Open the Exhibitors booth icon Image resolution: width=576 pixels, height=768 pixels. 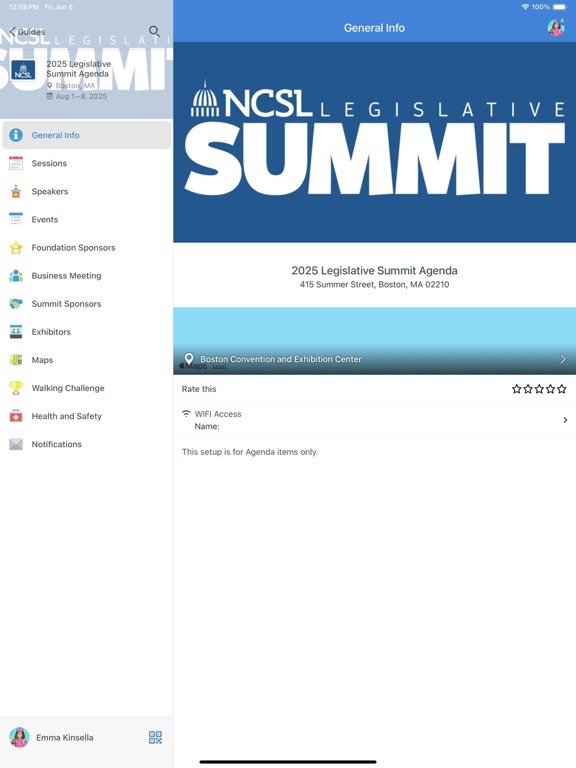[16, 332]
